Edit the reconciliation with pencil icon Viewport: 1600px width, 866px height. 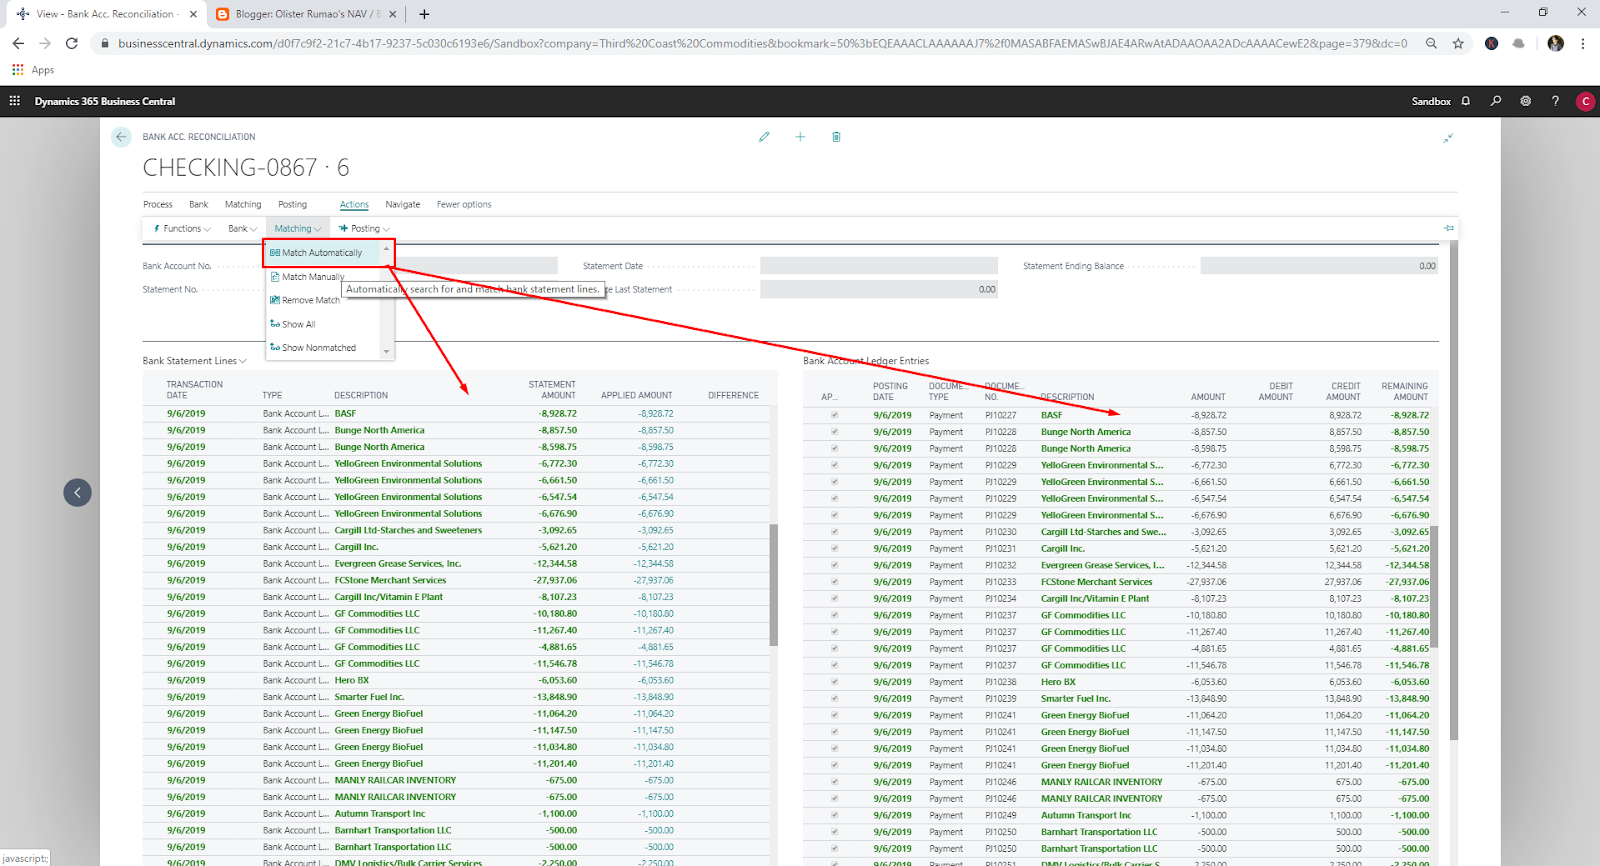[x=764, y=137]
